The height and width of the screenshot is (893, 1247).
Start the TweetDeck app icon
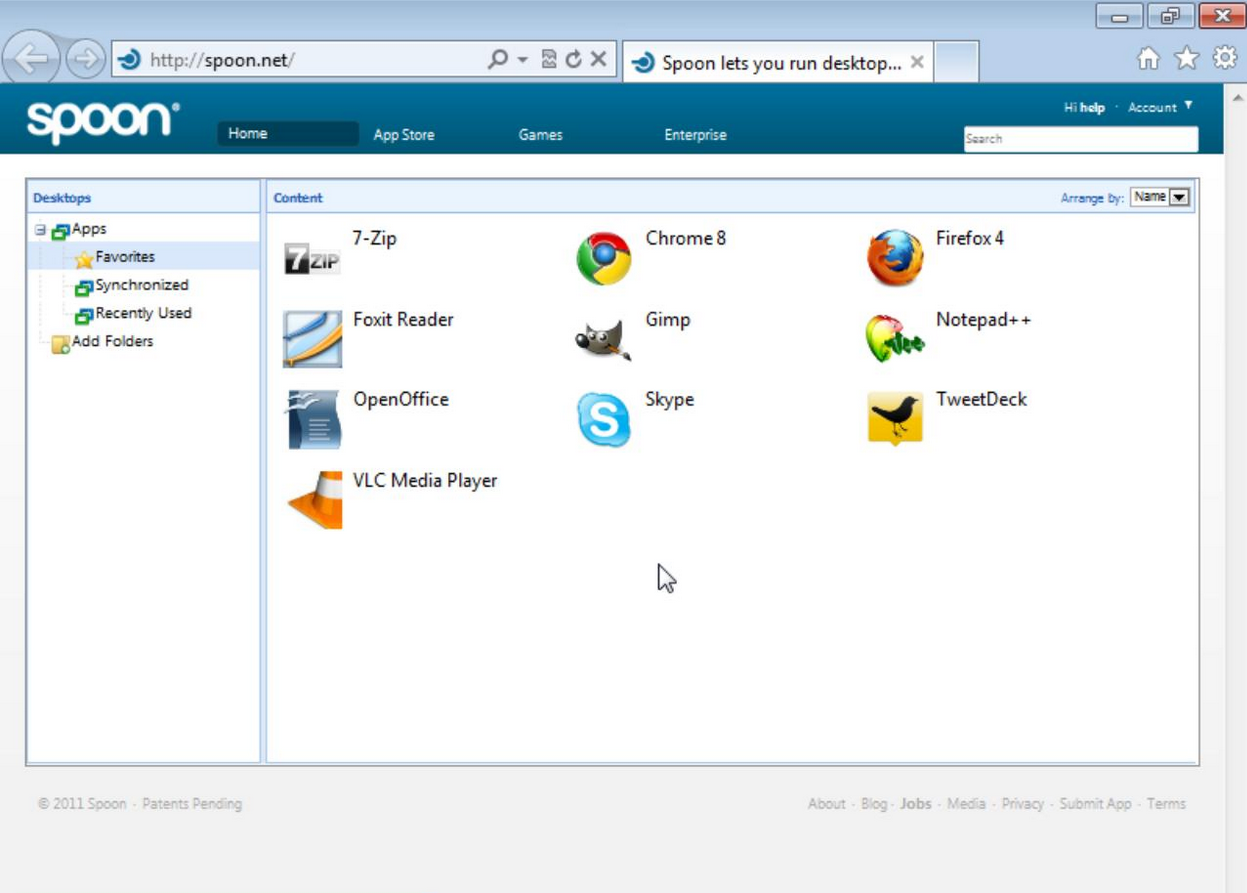coord(895,418)
